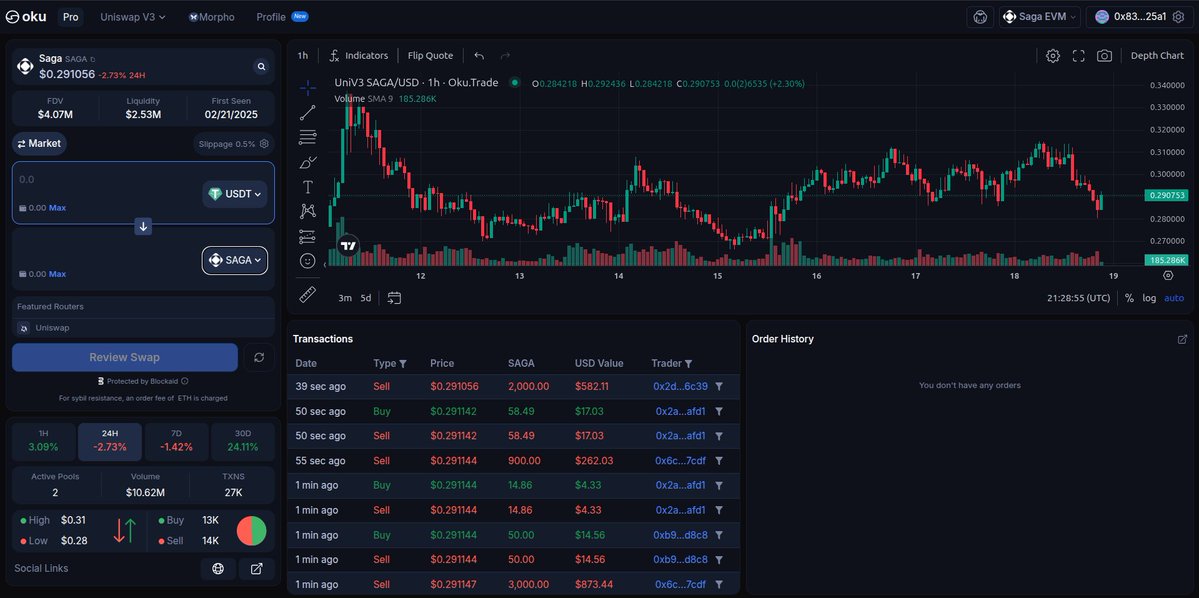The image size is (1199, 598).
Task: Open slippage settings gear
Action: pos(265,144)
